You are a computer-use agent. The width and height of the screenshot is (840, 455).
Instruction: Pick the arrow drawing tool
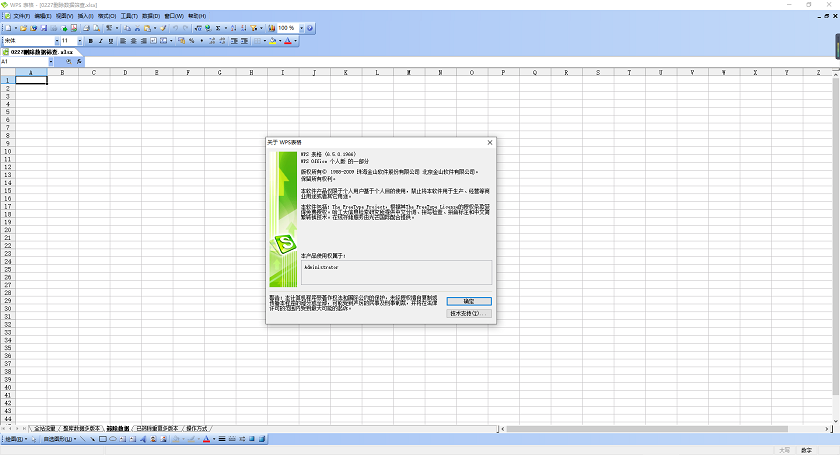click(92, 439)
